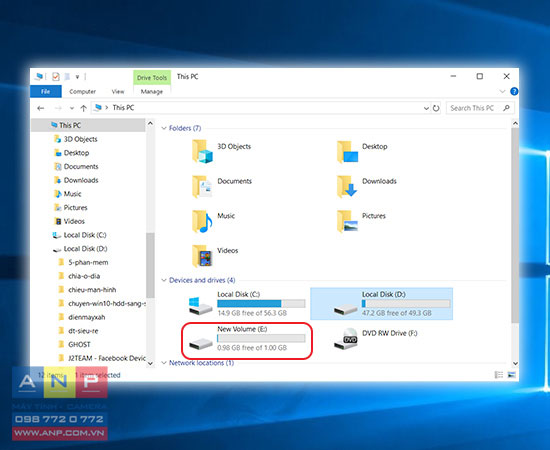The image size is (550, 450).
Task: Open the Manage tab under Drive Tools
Action: [x=152, y=92]
